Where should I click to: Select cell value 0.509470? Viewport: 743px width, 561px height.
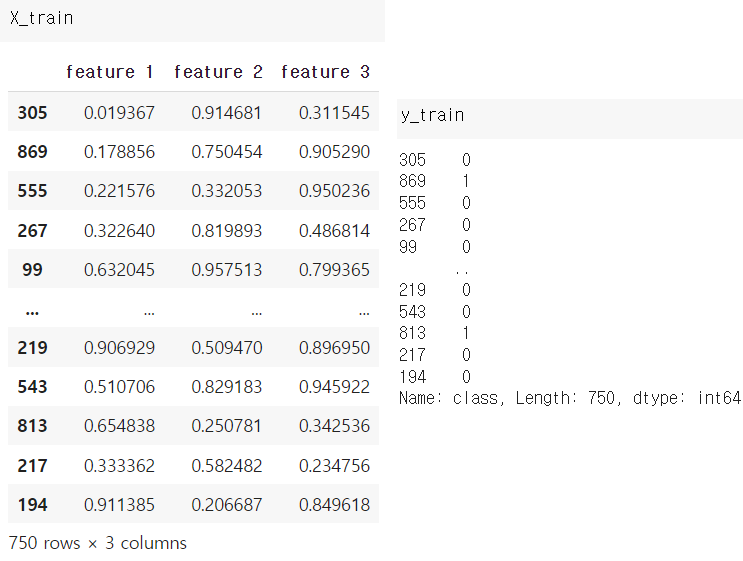point(227,348)
